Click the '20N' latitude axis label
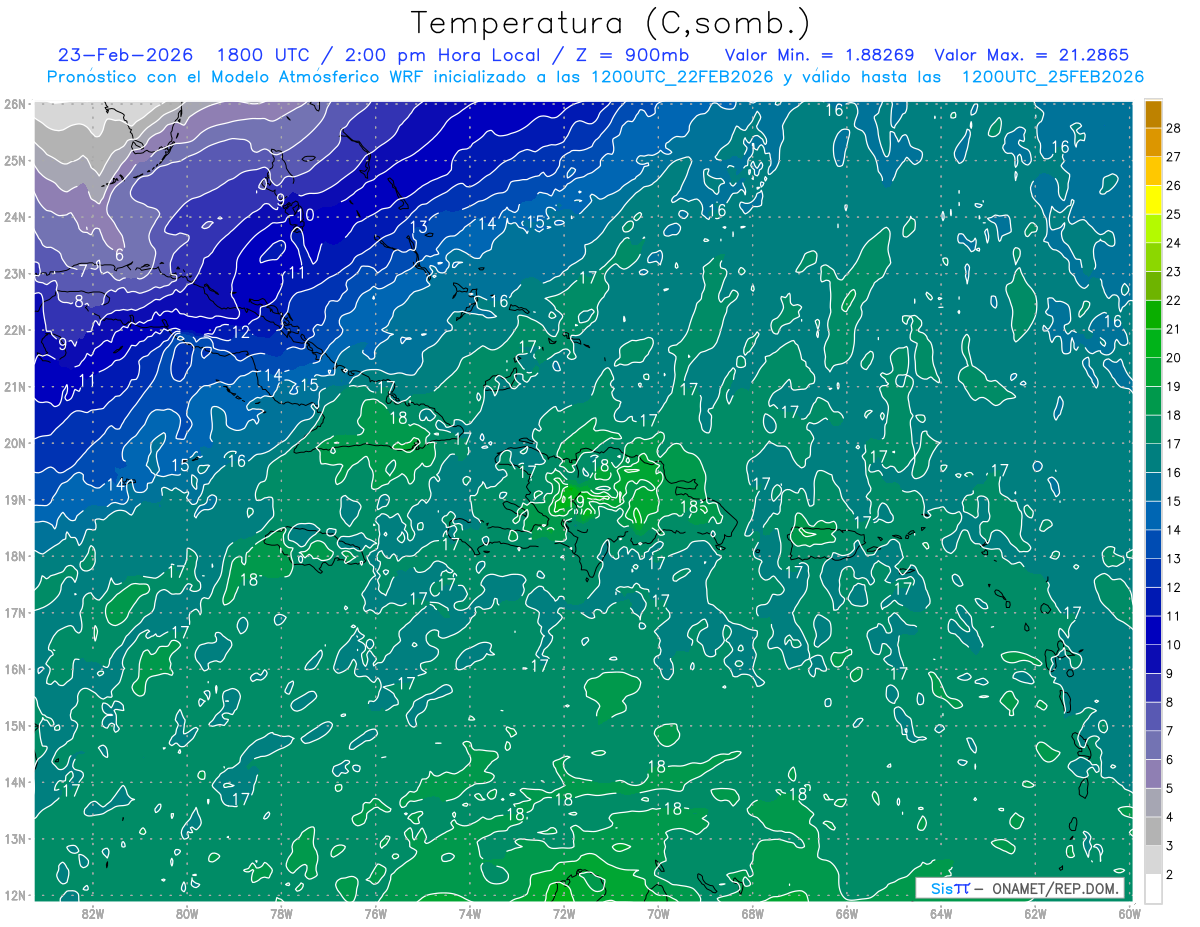The image size is (1200, 927). tap(15, 443)
